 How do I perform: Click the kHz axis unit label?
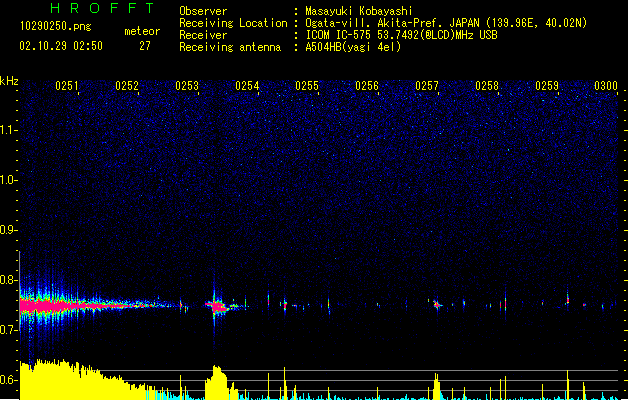click(x=9, y=81)
